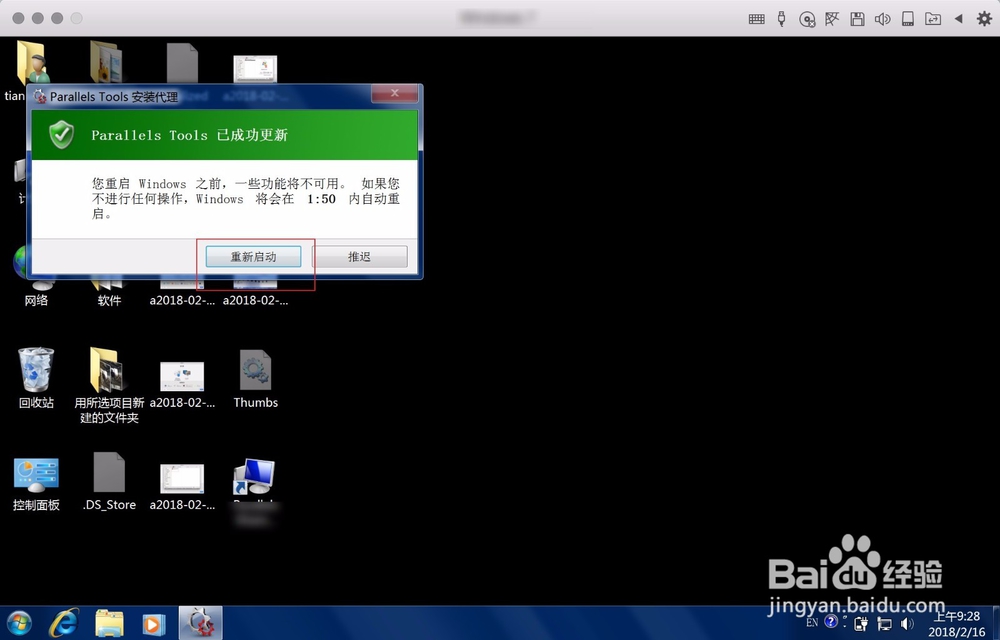Select the Thumbs file desktop icon
This screenshot has width=1000, height=640.
tap(256, 379)
